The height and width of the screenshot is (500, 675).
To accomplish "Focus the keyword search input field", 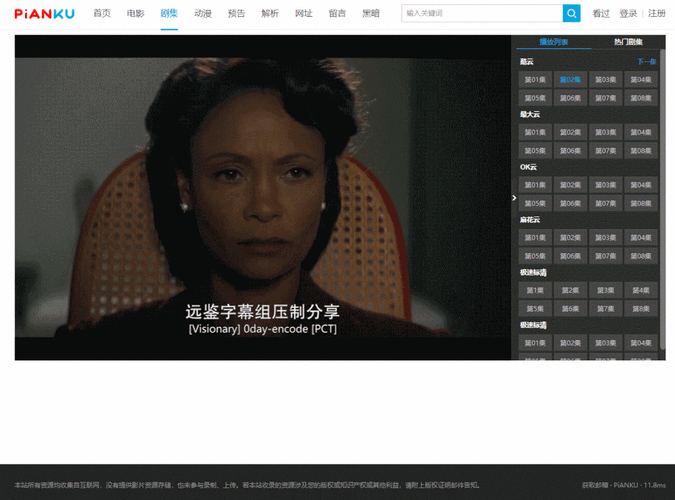I will point(482,13).
